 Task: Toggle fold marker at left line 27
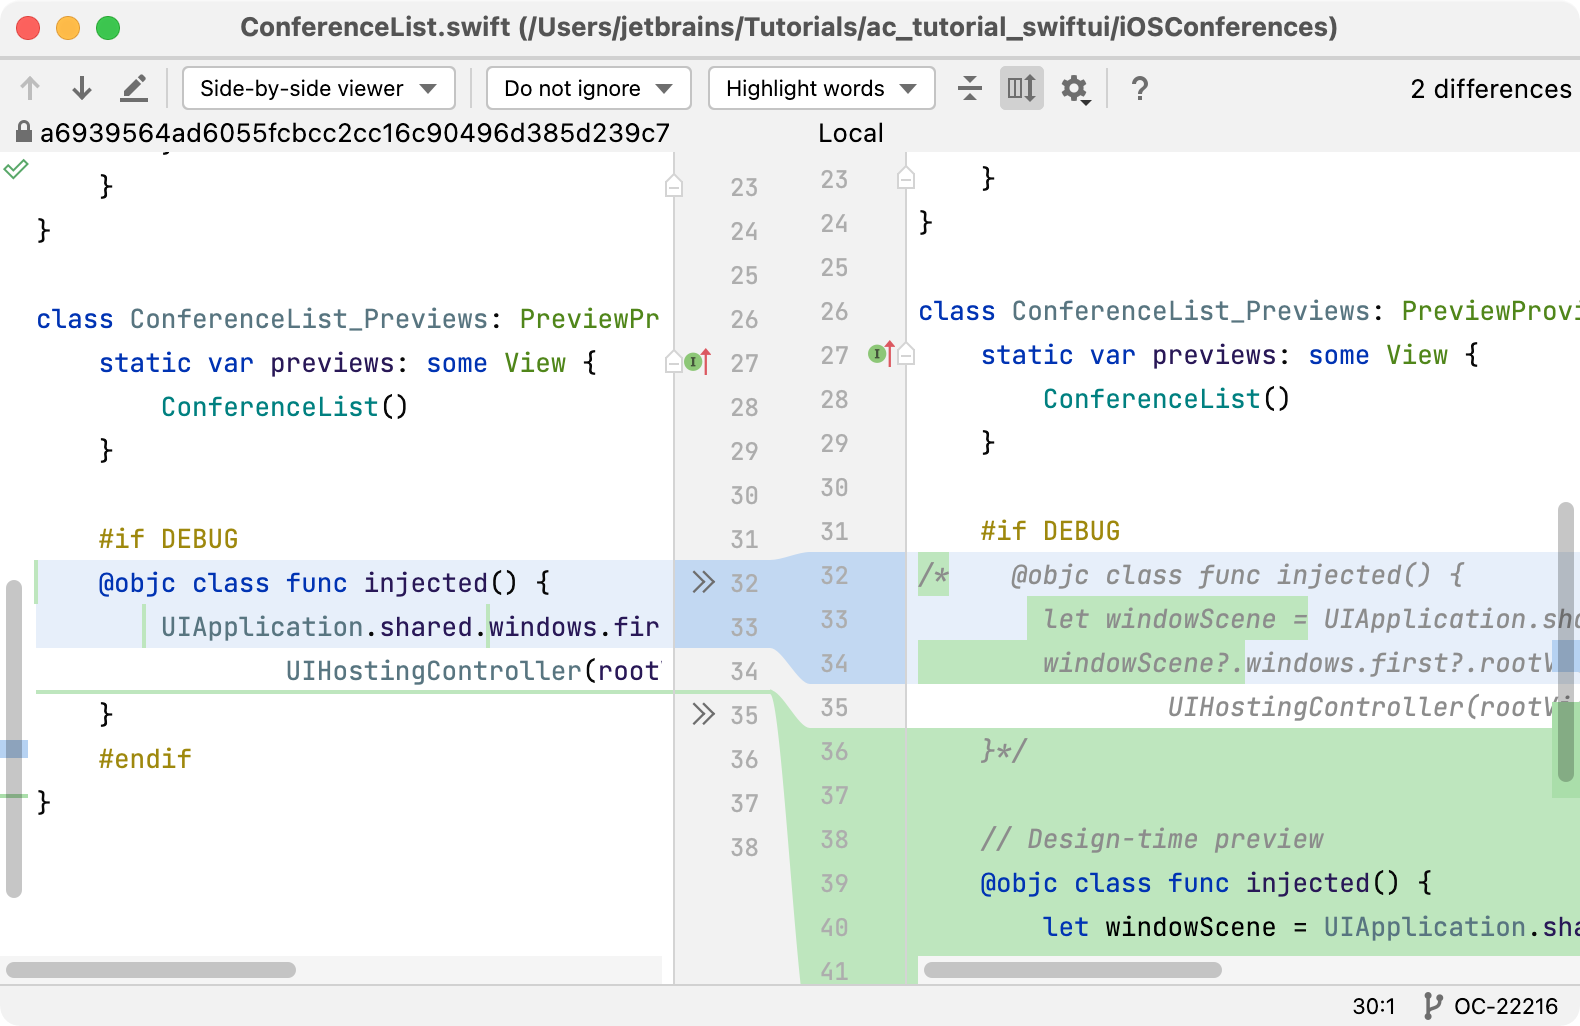pyautogui.click(x=674, y=362)
